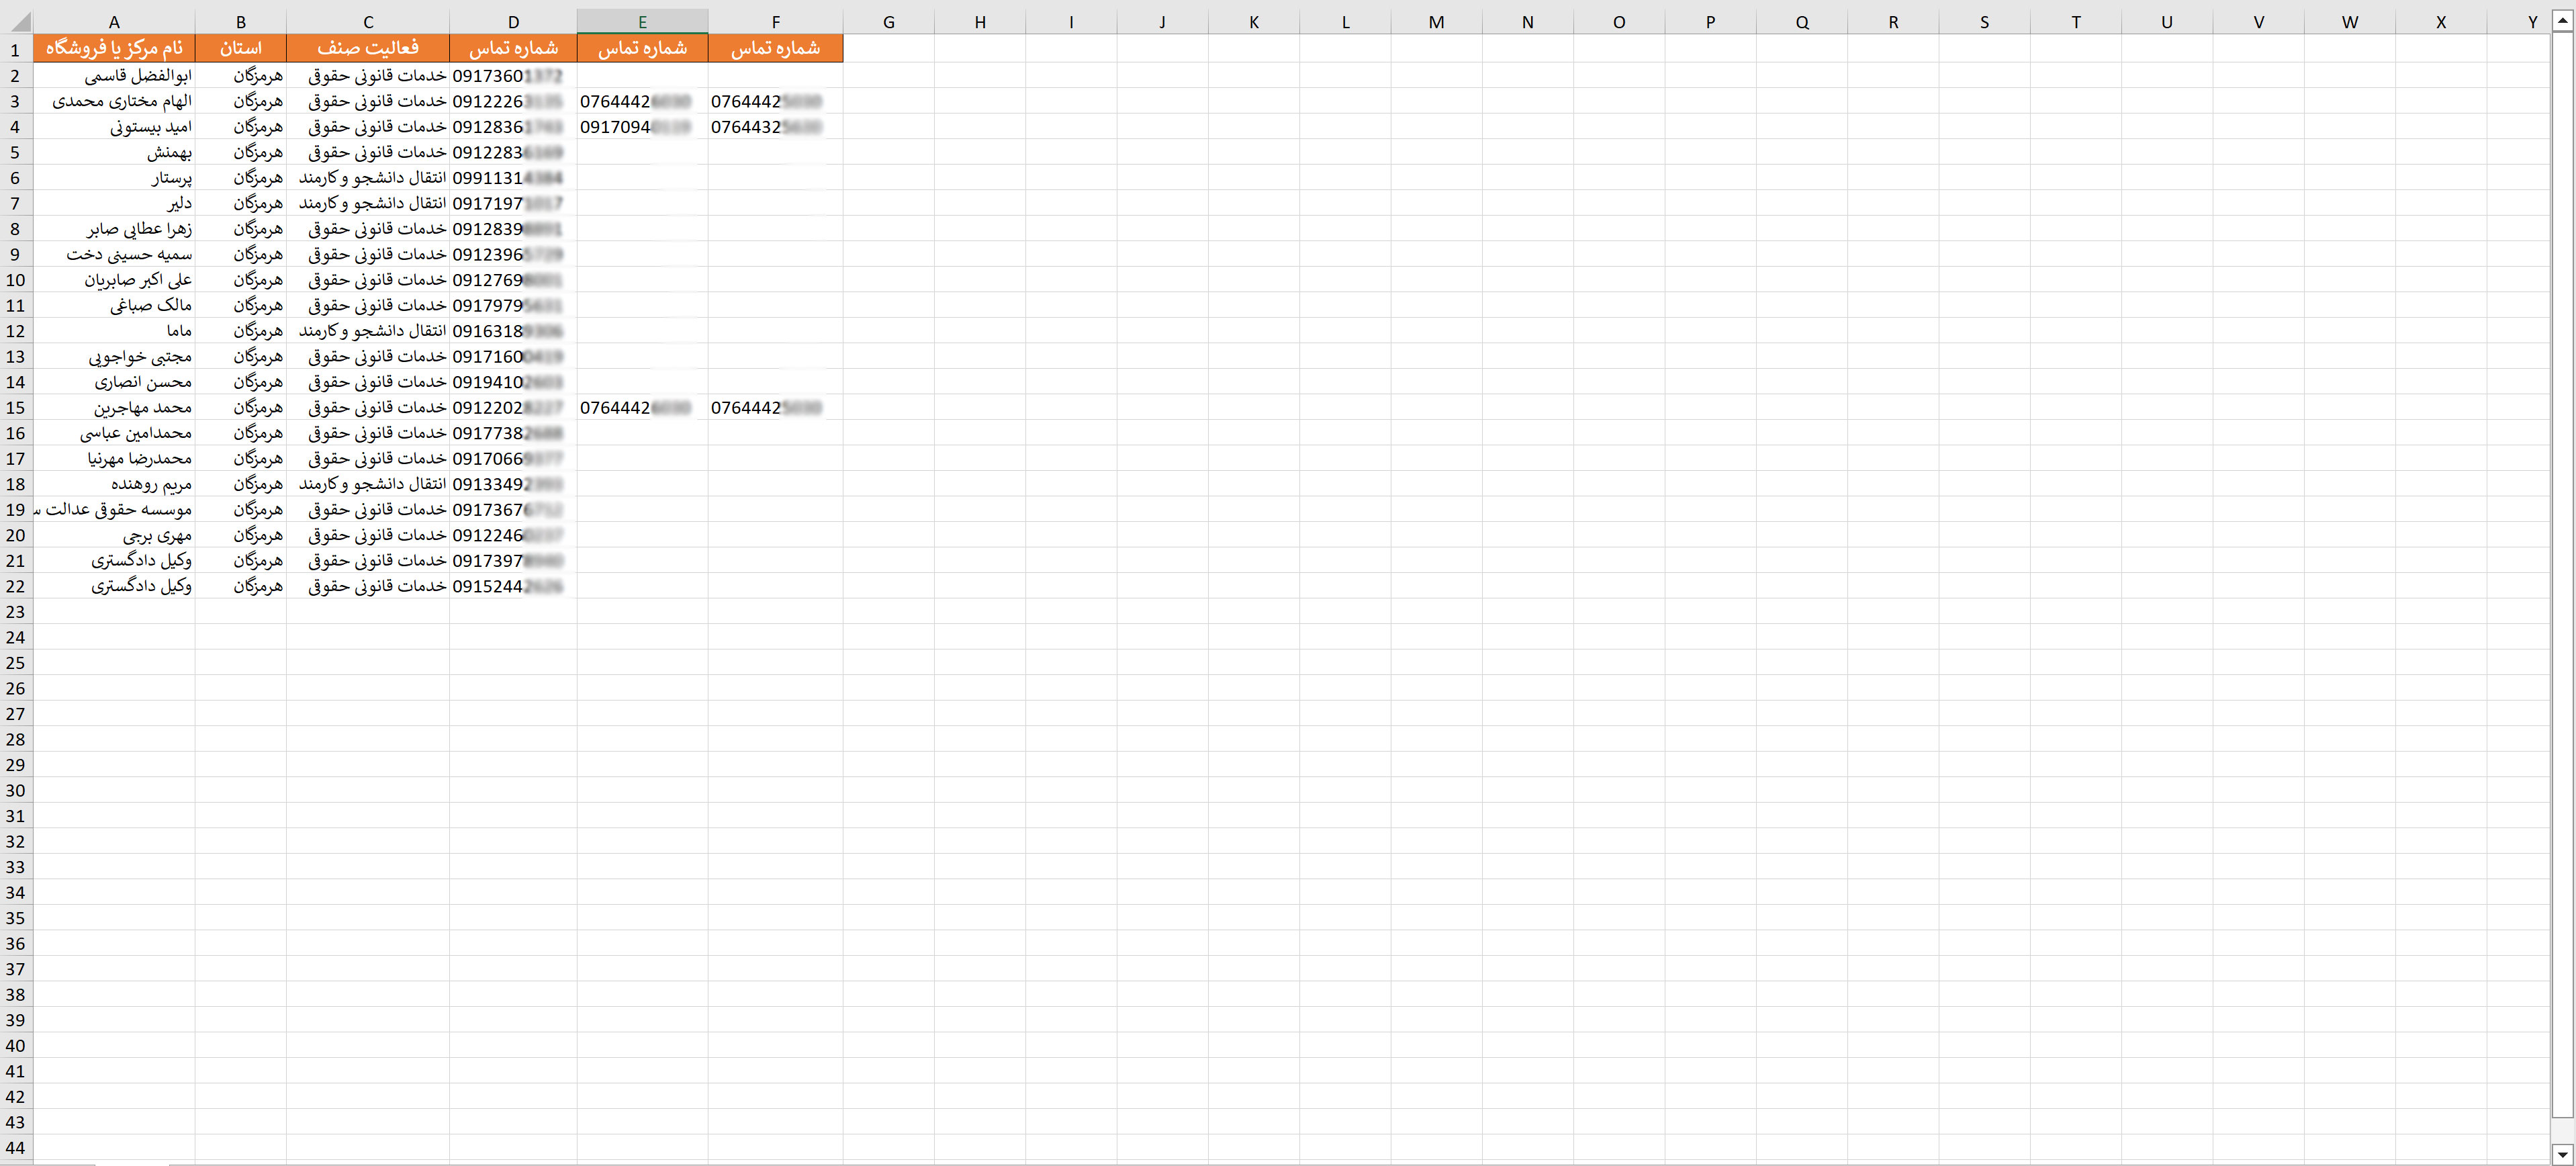Click phone number starting 0915244 in row 22
The width and height of the screenshot is (2576, 1166).
pyautogui.click(x=513, y=586)
